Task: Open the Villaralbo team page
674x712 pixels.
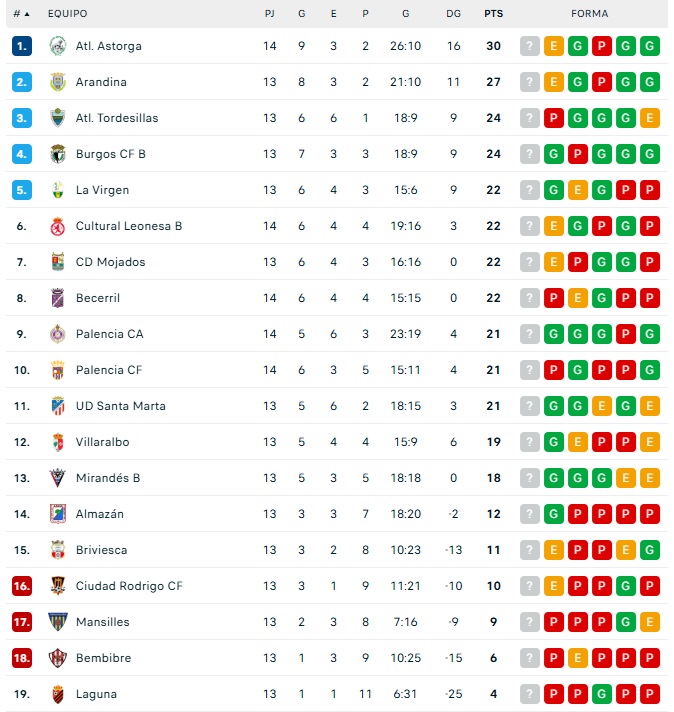Action: point(102,442)
